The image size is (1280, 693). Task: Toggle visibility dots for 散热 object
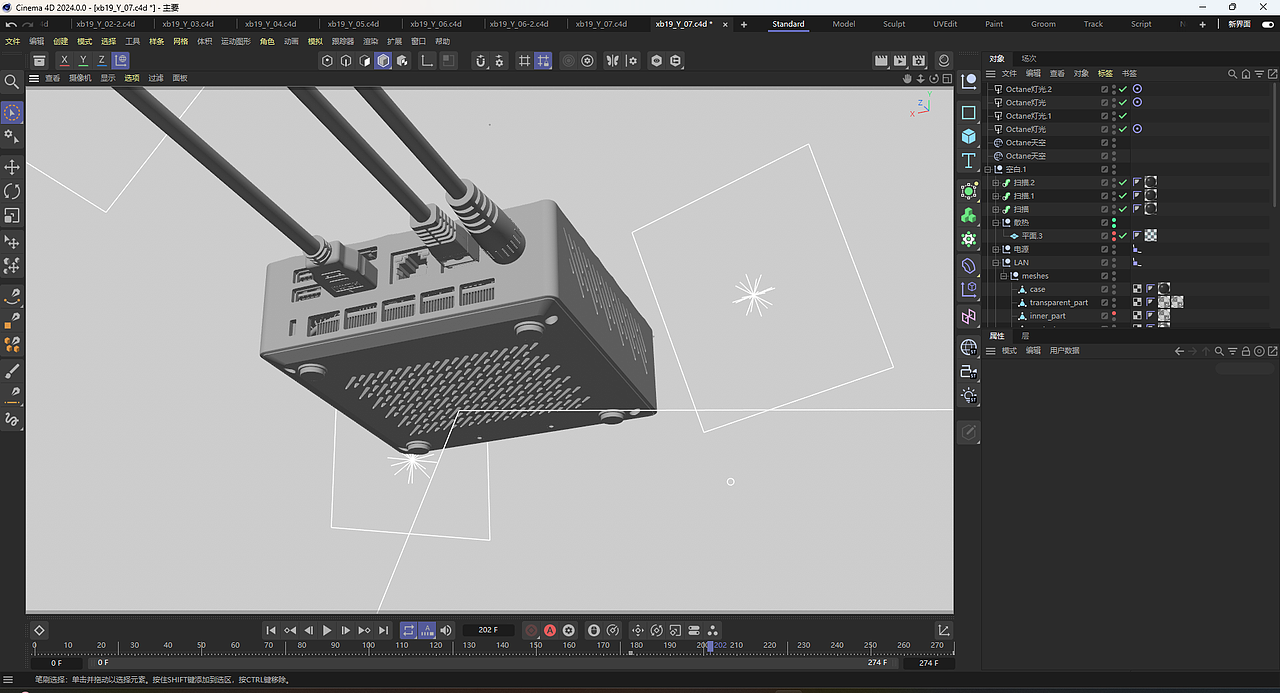tap(1114, 223)
